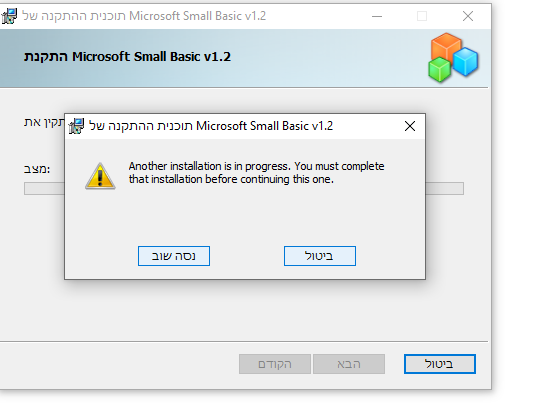The height and width of the screenshot is (415, 548).
Task: Close the main installer window
Action: tap(468, 16)
